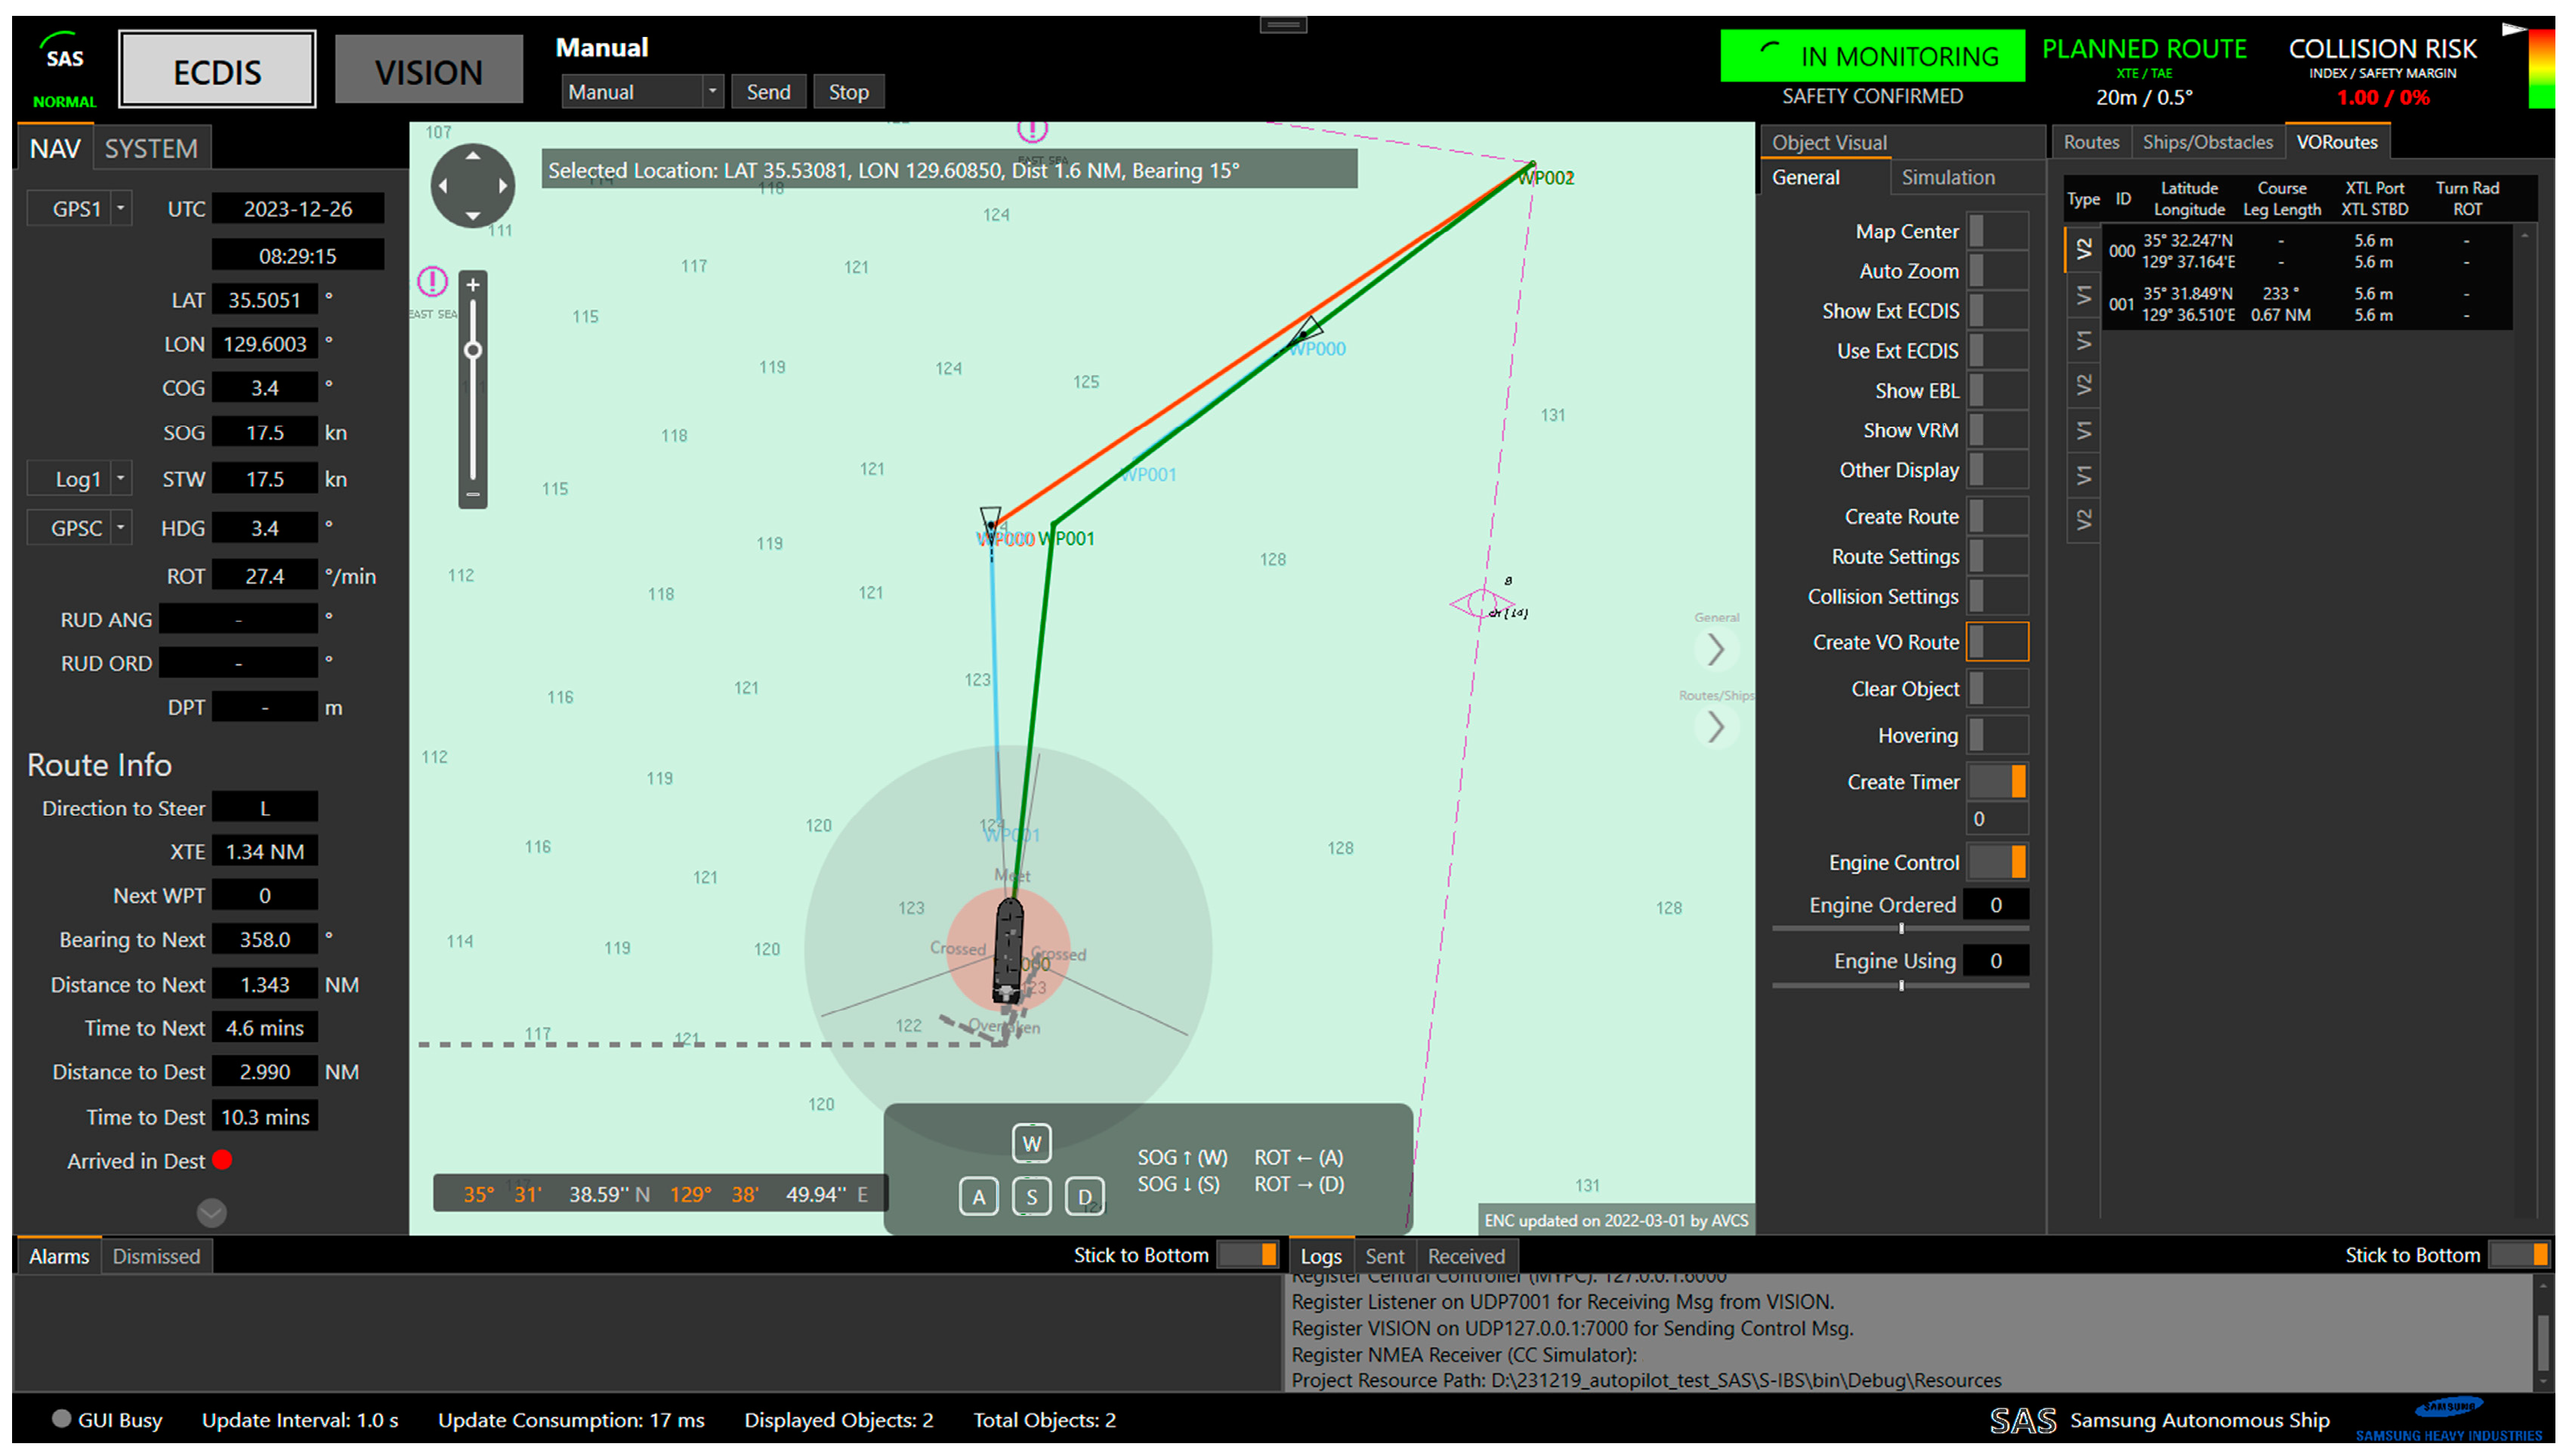The width and height of the screenshot is (2569, 1456).
Task: Click the zoom out minus icon on map
Action: (473, 494)
